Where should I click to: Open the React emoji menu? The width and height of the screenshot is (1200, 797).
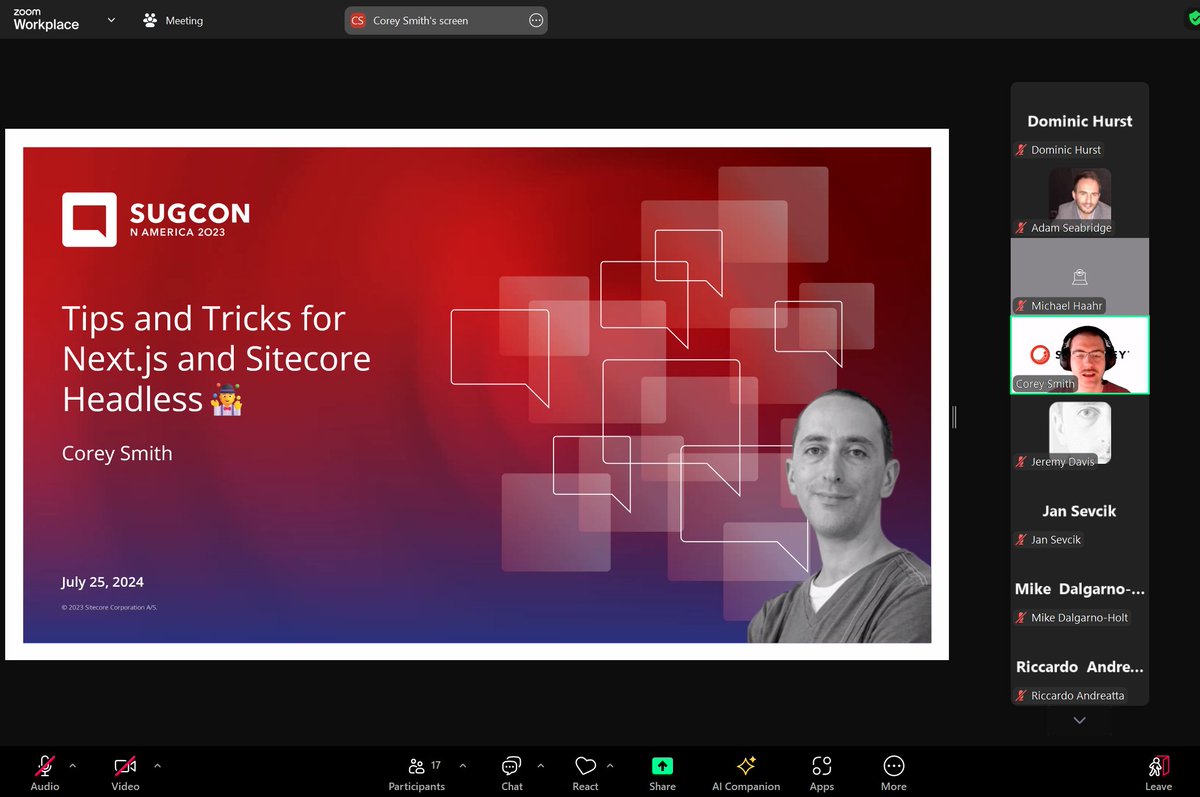[586, 771]
